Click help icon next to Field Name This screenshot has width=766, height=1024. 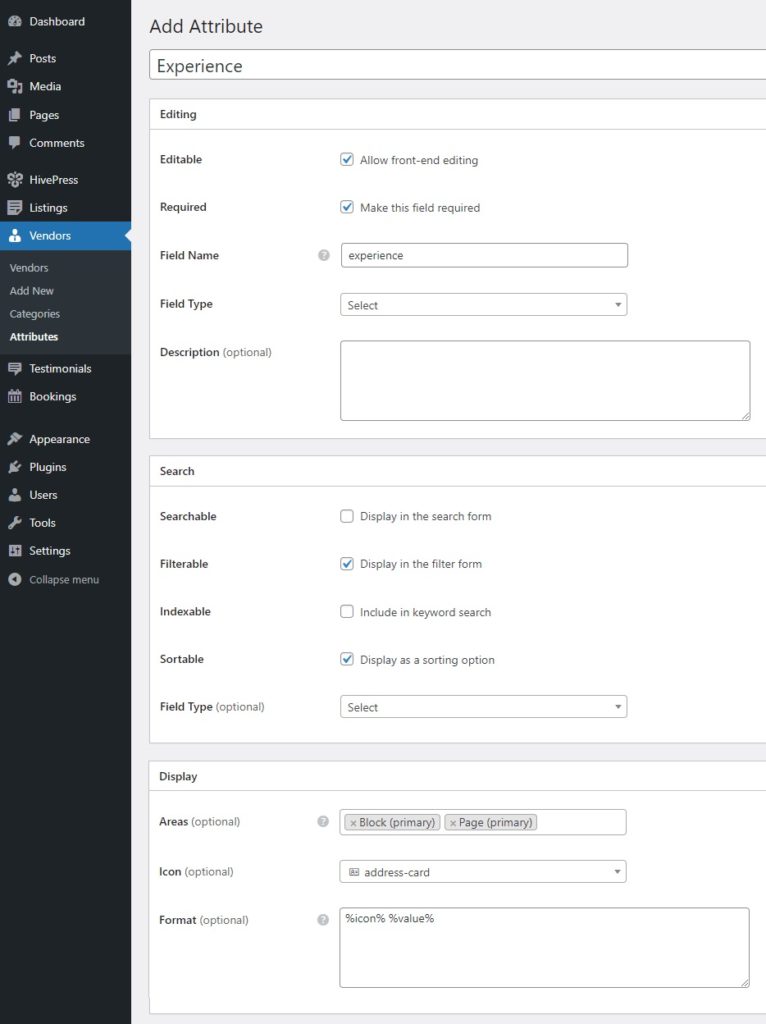tap(323, 256)
